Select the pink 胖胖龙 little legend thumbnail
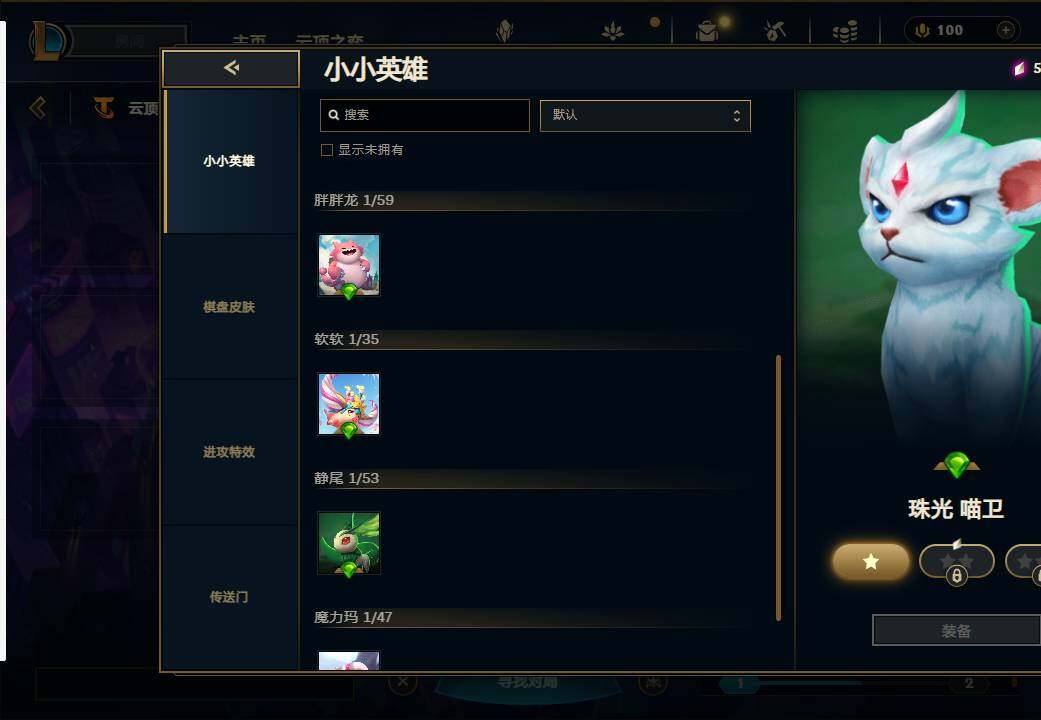The width and height of the screenshot is (1041, 720). [349, 265]
